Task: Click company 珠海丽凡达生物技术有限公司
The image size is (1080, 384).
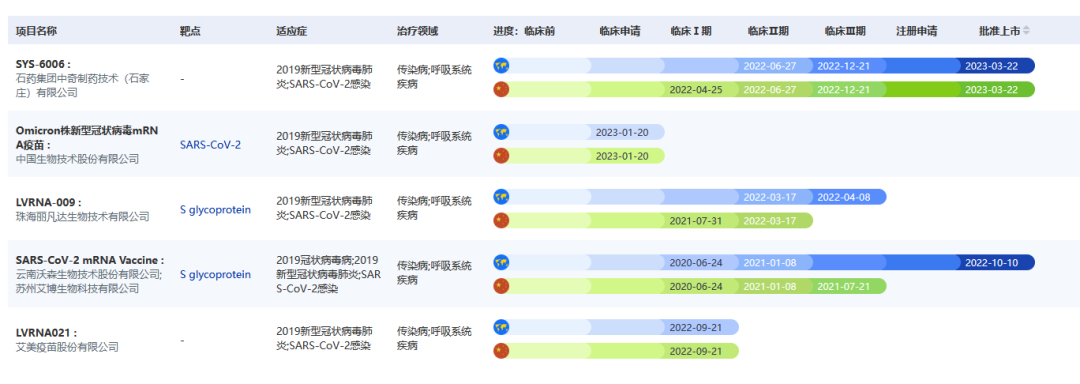Action: click(83, 217)
